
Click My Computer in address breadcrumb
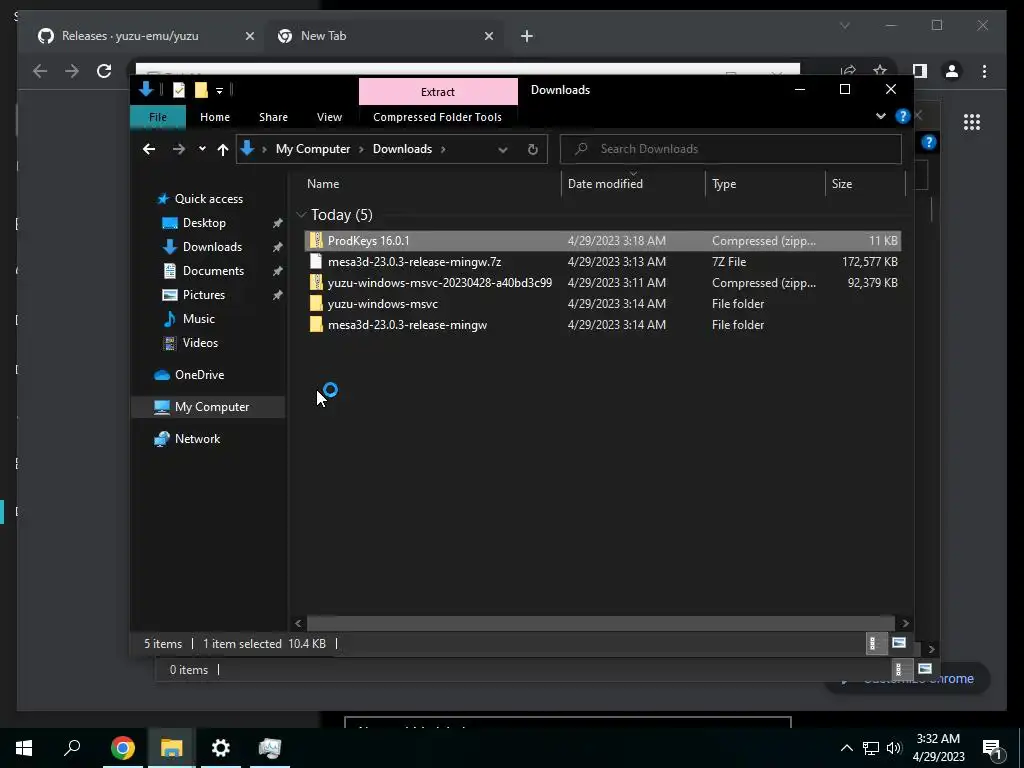click(x=313, y=149)
